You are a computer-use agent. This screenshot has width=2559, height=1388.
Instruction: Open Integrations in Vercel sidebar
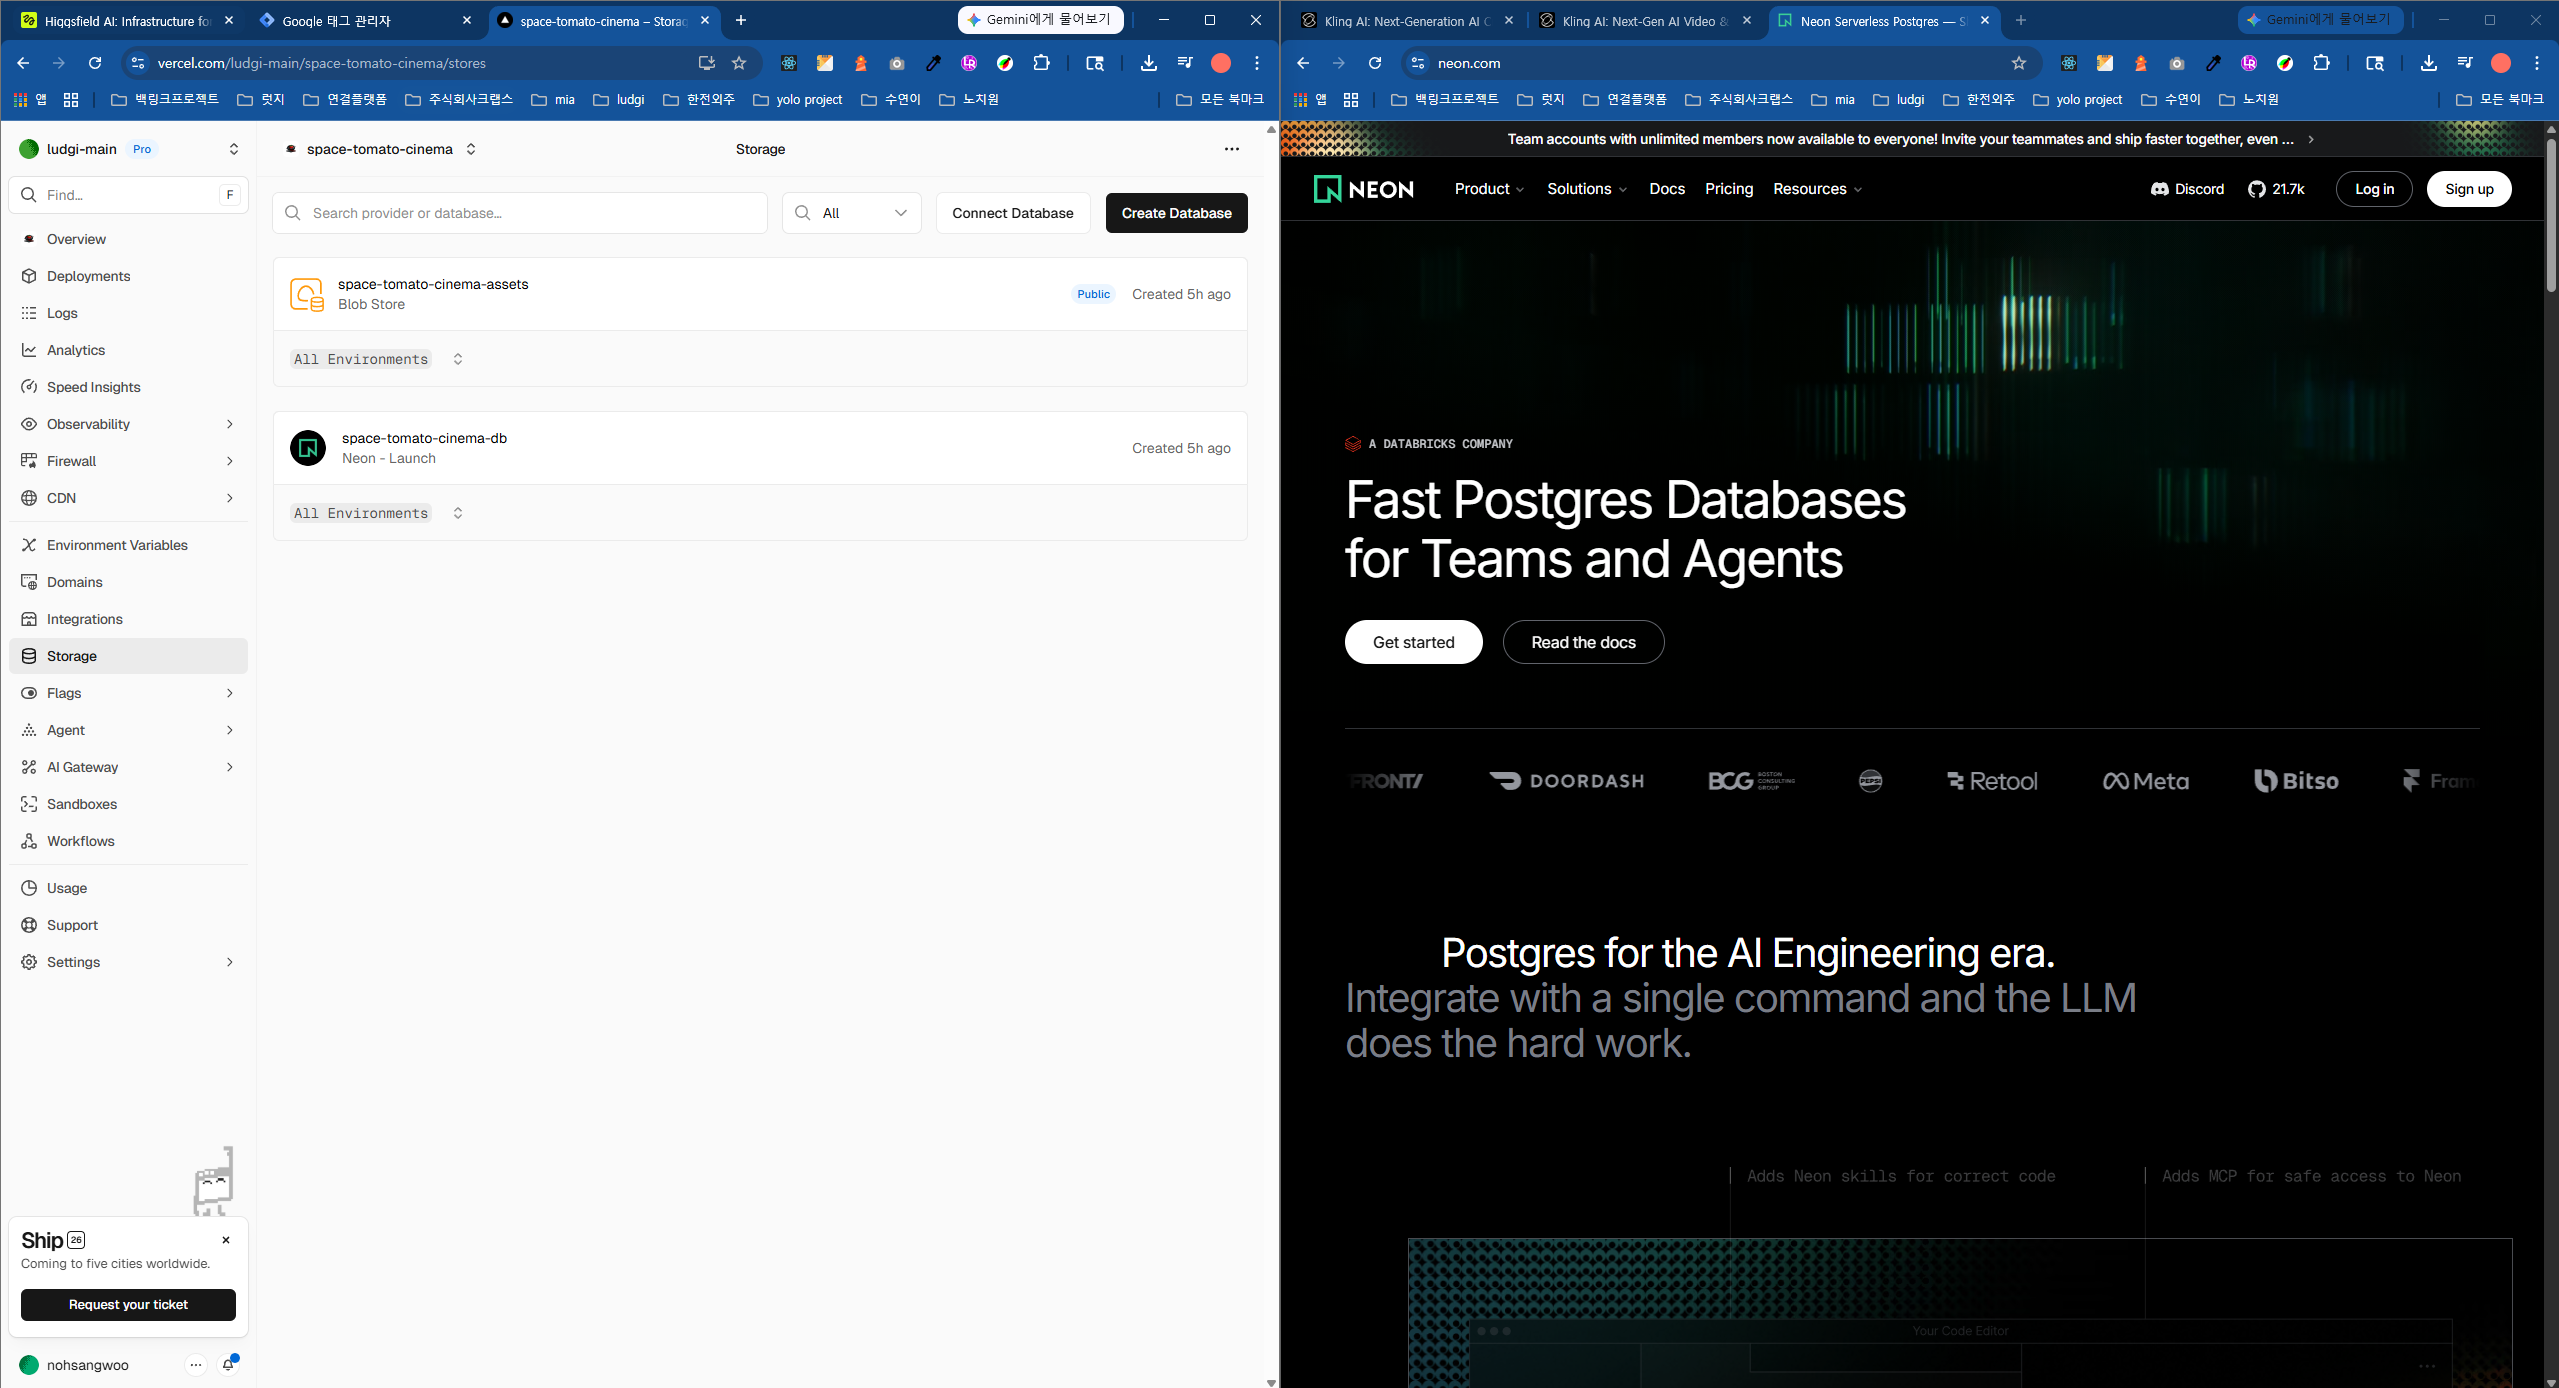point(128,619)
